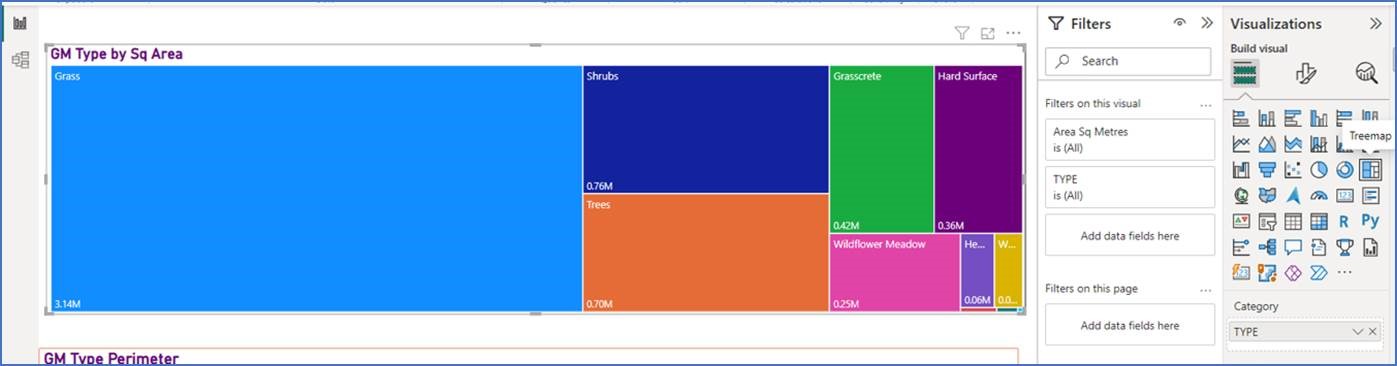Choose the Donut chart visual

1344,170
